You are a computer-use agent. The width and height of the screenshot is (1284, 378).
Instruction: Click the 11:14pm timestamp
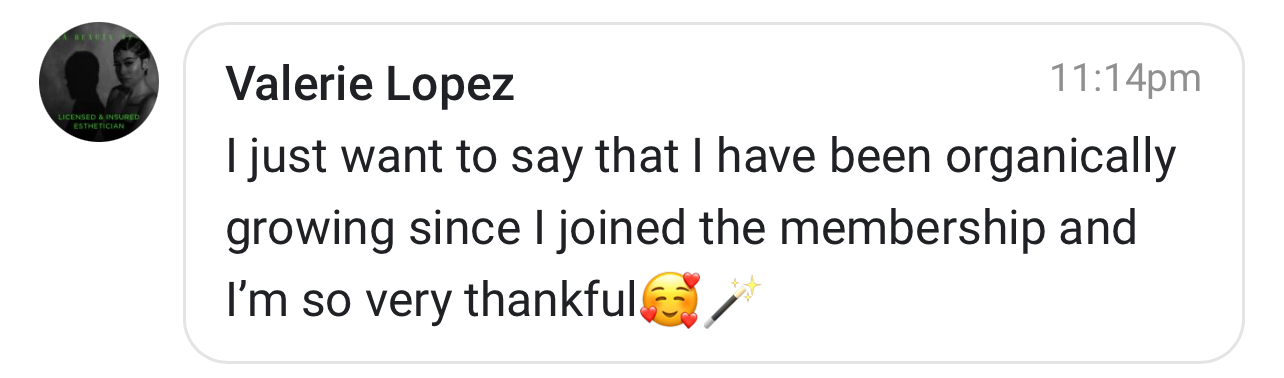coord(1124,78)
